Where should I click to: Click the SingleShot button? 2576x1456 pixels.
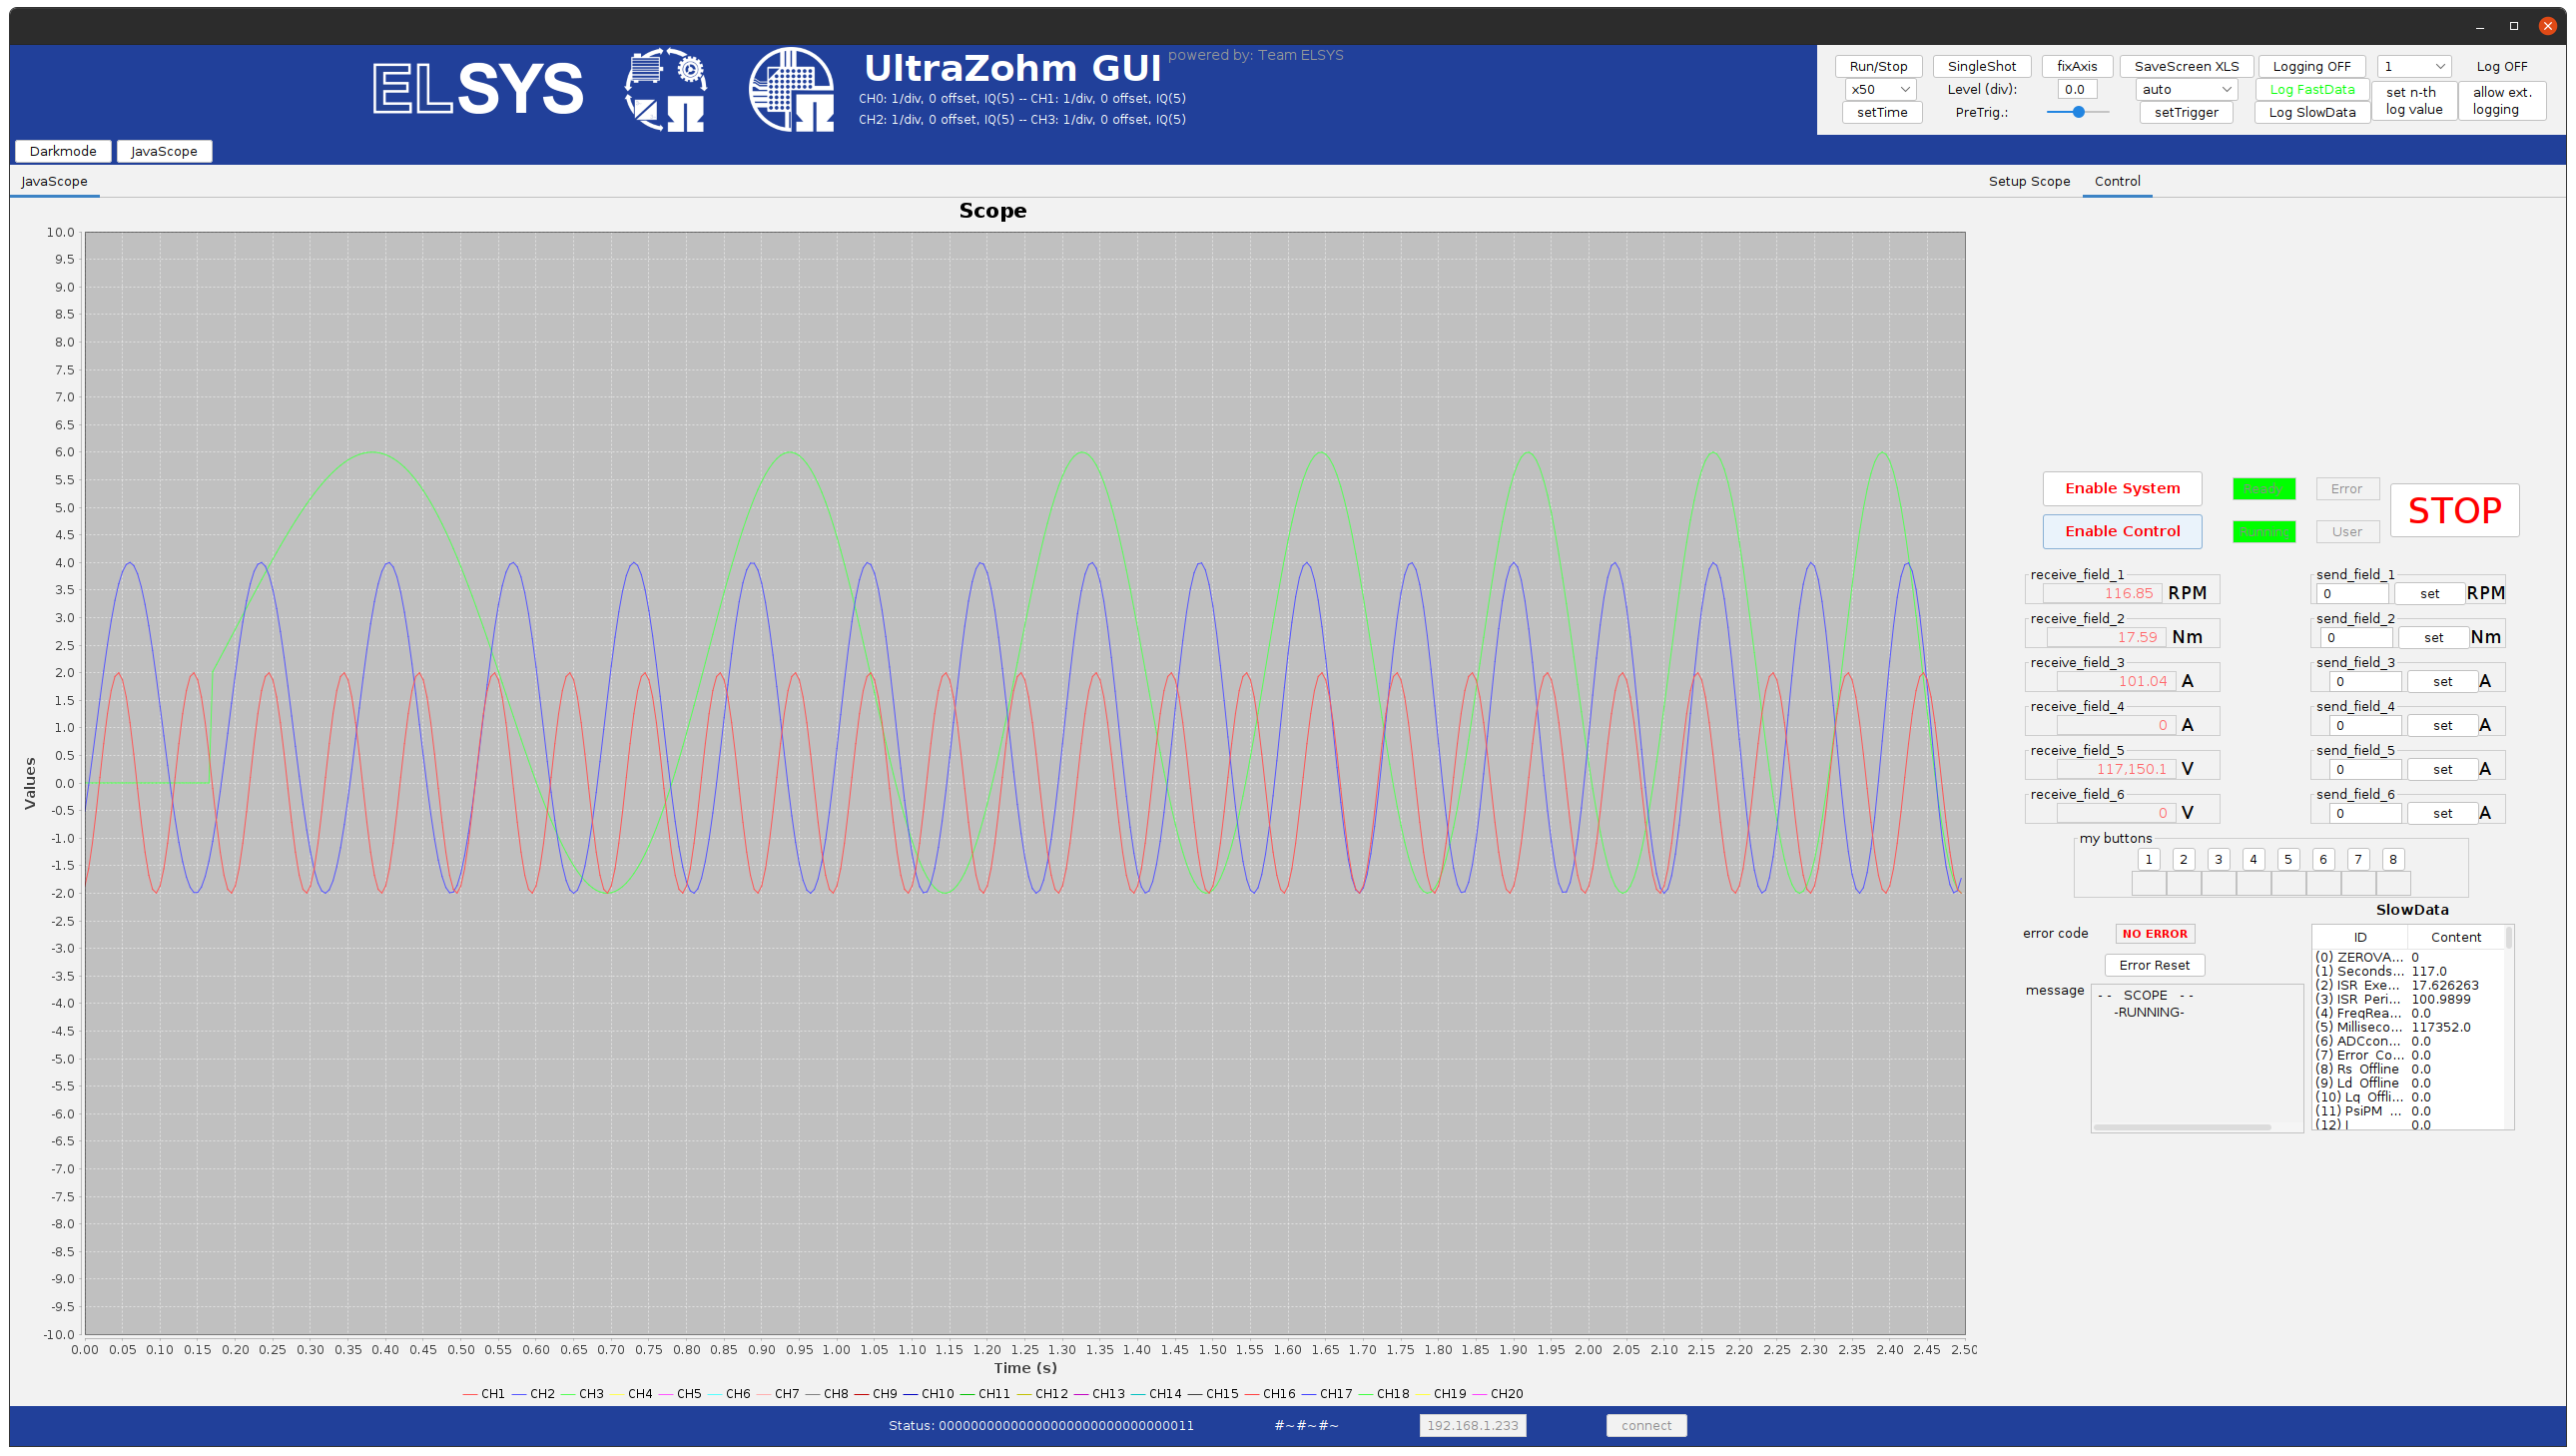pyautogui.click(x=1981, y=66)
